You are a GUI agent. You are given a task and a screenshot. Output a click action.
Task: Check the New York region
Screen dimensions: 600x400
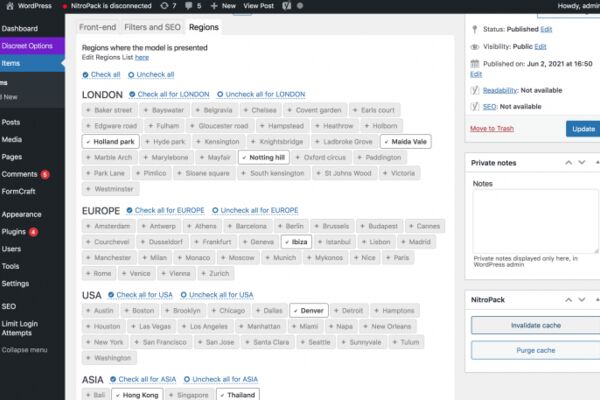point(105,342)
